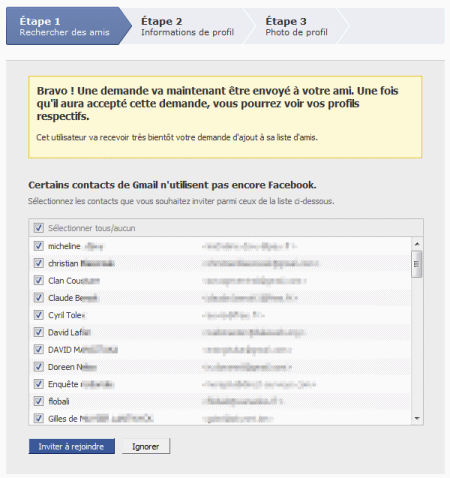The height and width of the screenshot is (478, 450).
Task: Click the contact list scroll up arrow
Action: [x=417, y=244]
